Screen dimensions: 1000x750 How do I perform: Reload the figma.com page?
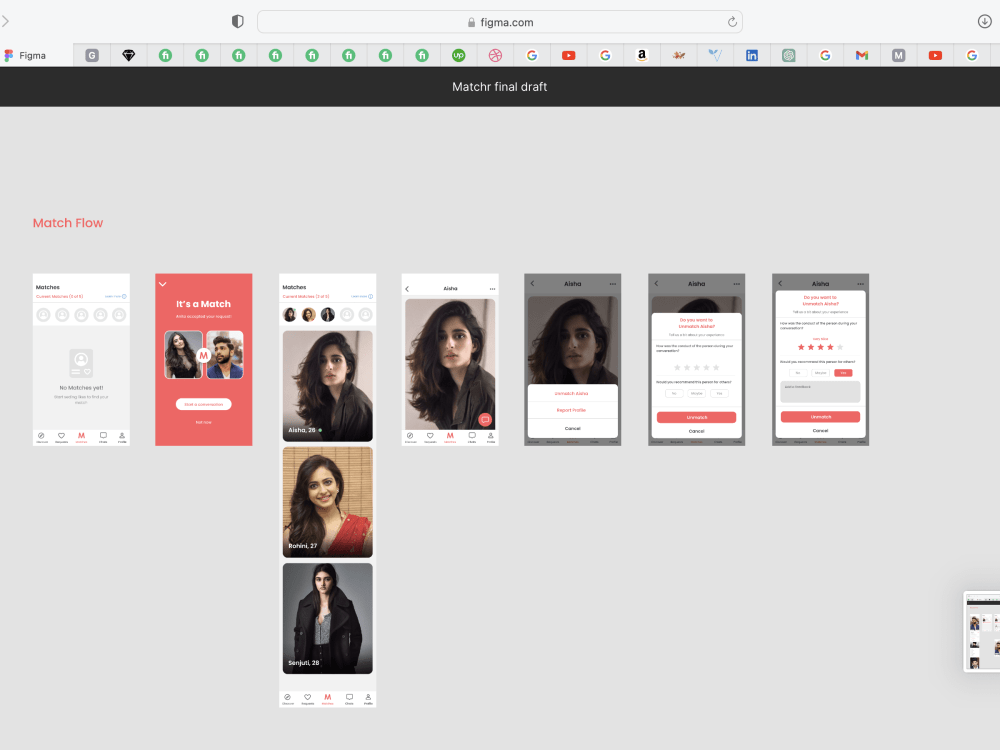coord(732,22)
